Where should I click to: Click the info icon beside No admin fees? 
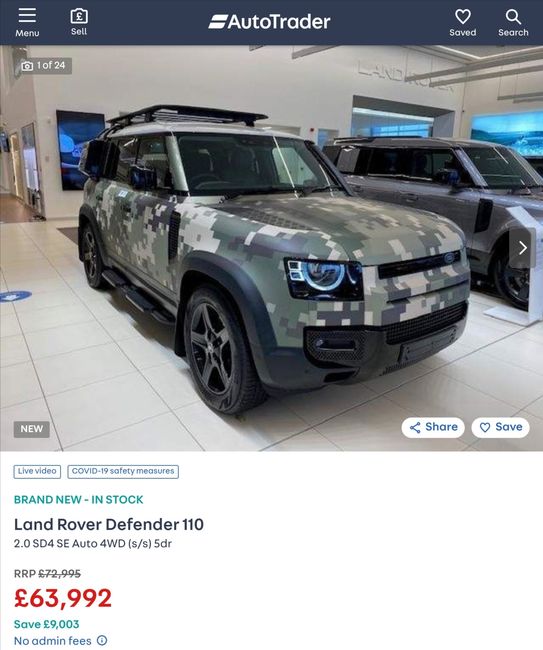point(102,640)
